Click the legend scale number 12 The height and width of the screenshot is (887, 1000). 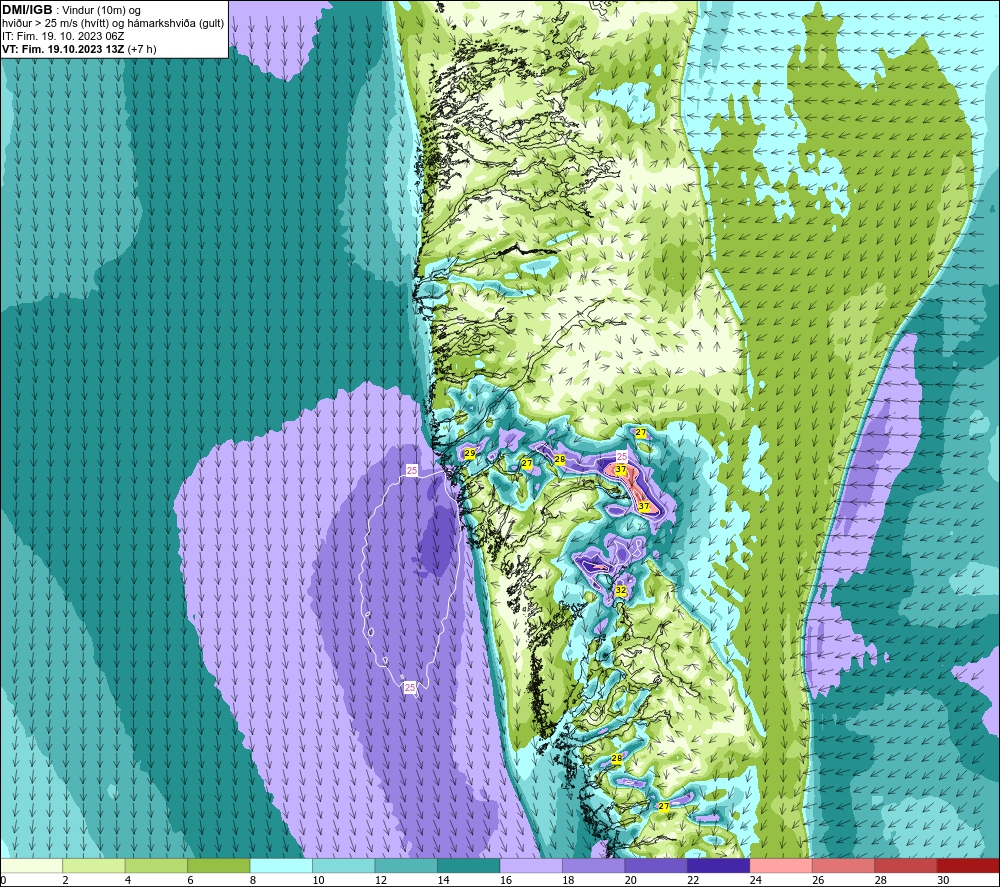pos(381,880)
